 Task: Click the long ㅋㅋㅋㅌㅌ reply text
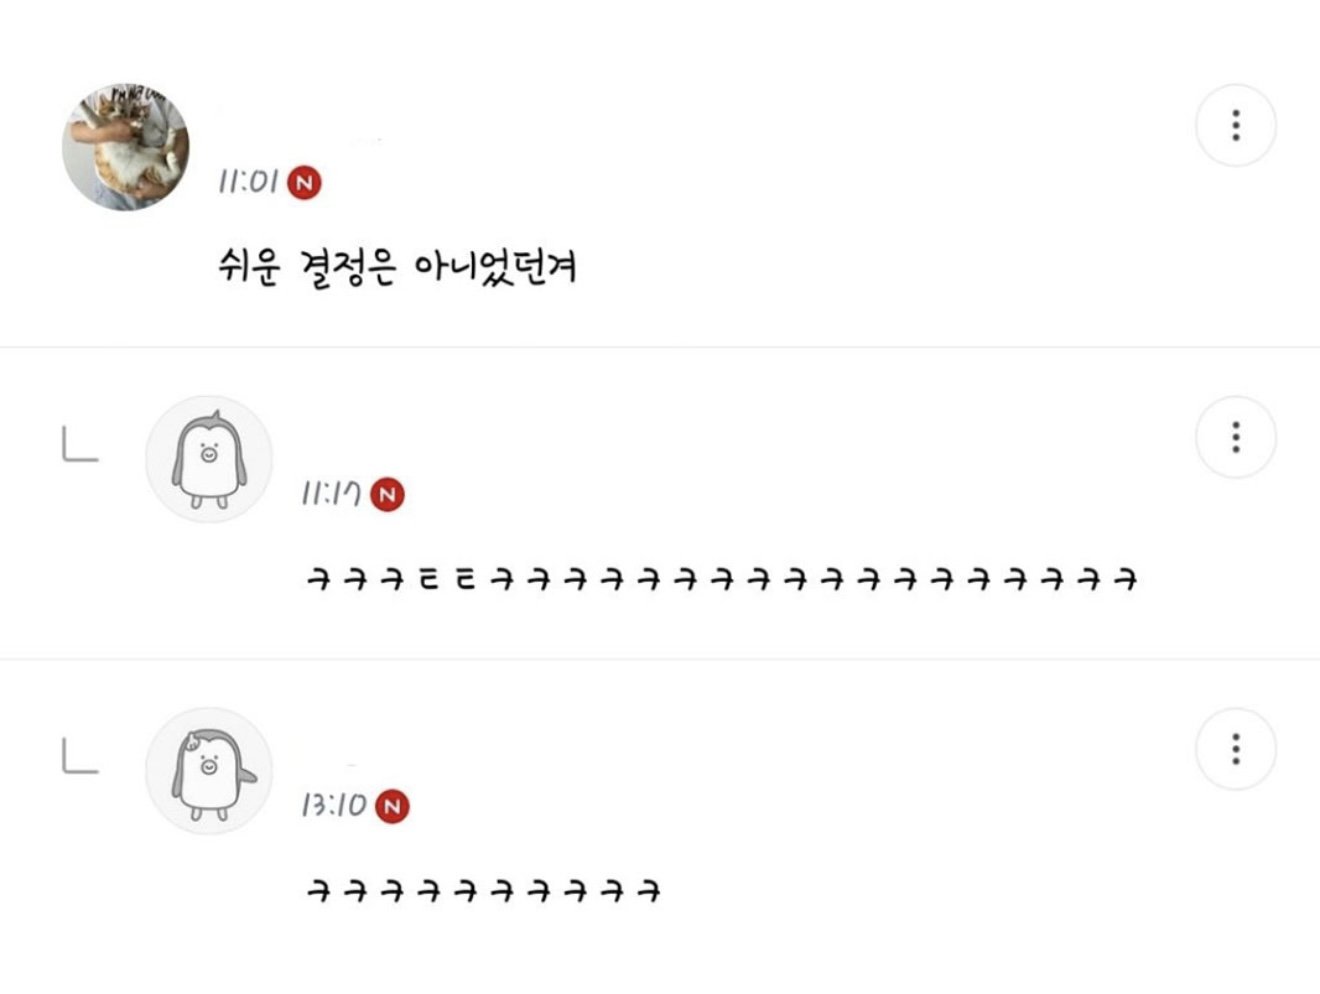point(721,579)
